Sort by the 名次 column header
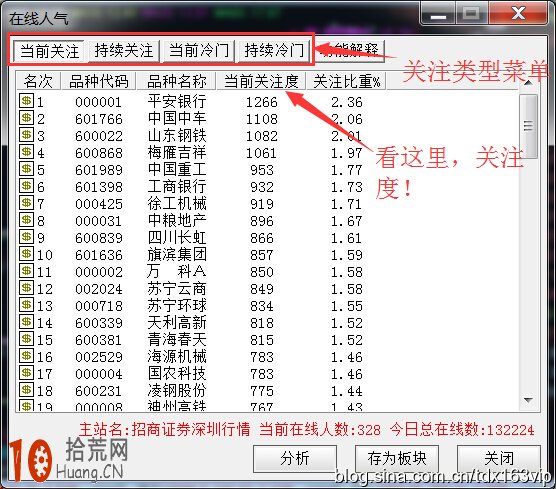The image size is (556, 489). (x=38, y=81)
